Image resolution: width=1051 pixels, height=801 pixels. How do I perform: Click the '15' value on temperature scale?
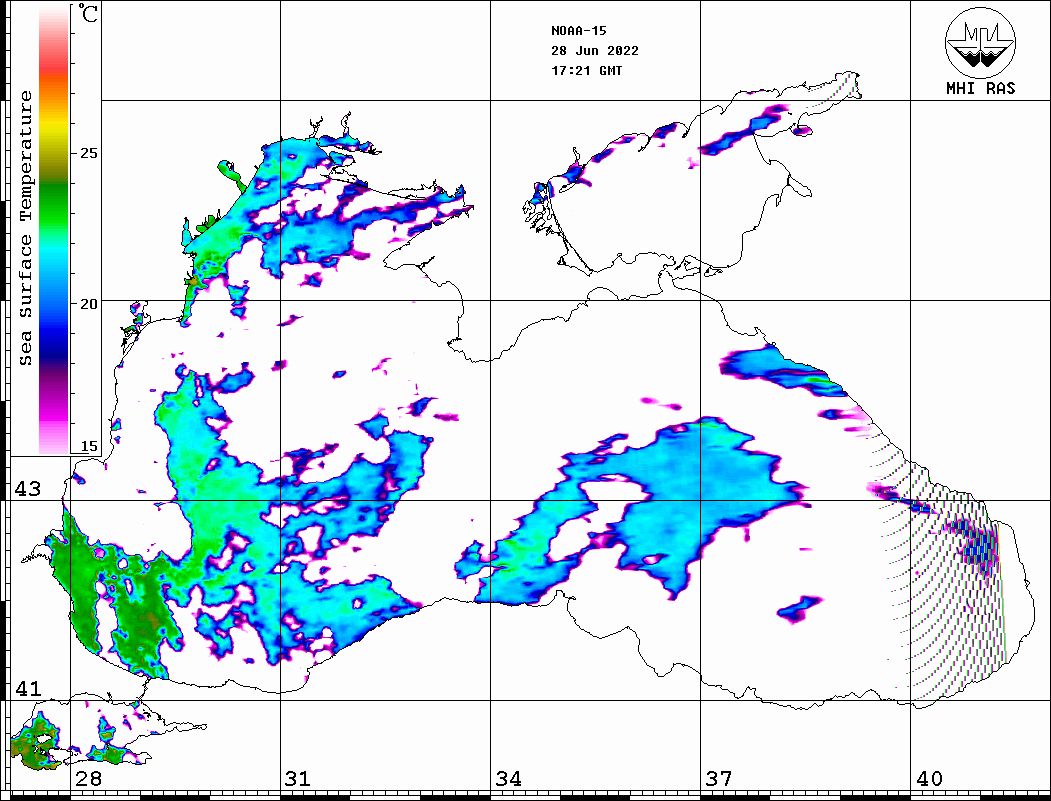click(88, 446)
